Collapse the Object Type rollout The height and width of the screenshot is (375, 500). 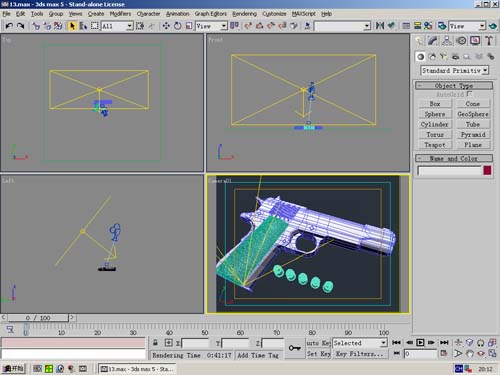(454, 86)
